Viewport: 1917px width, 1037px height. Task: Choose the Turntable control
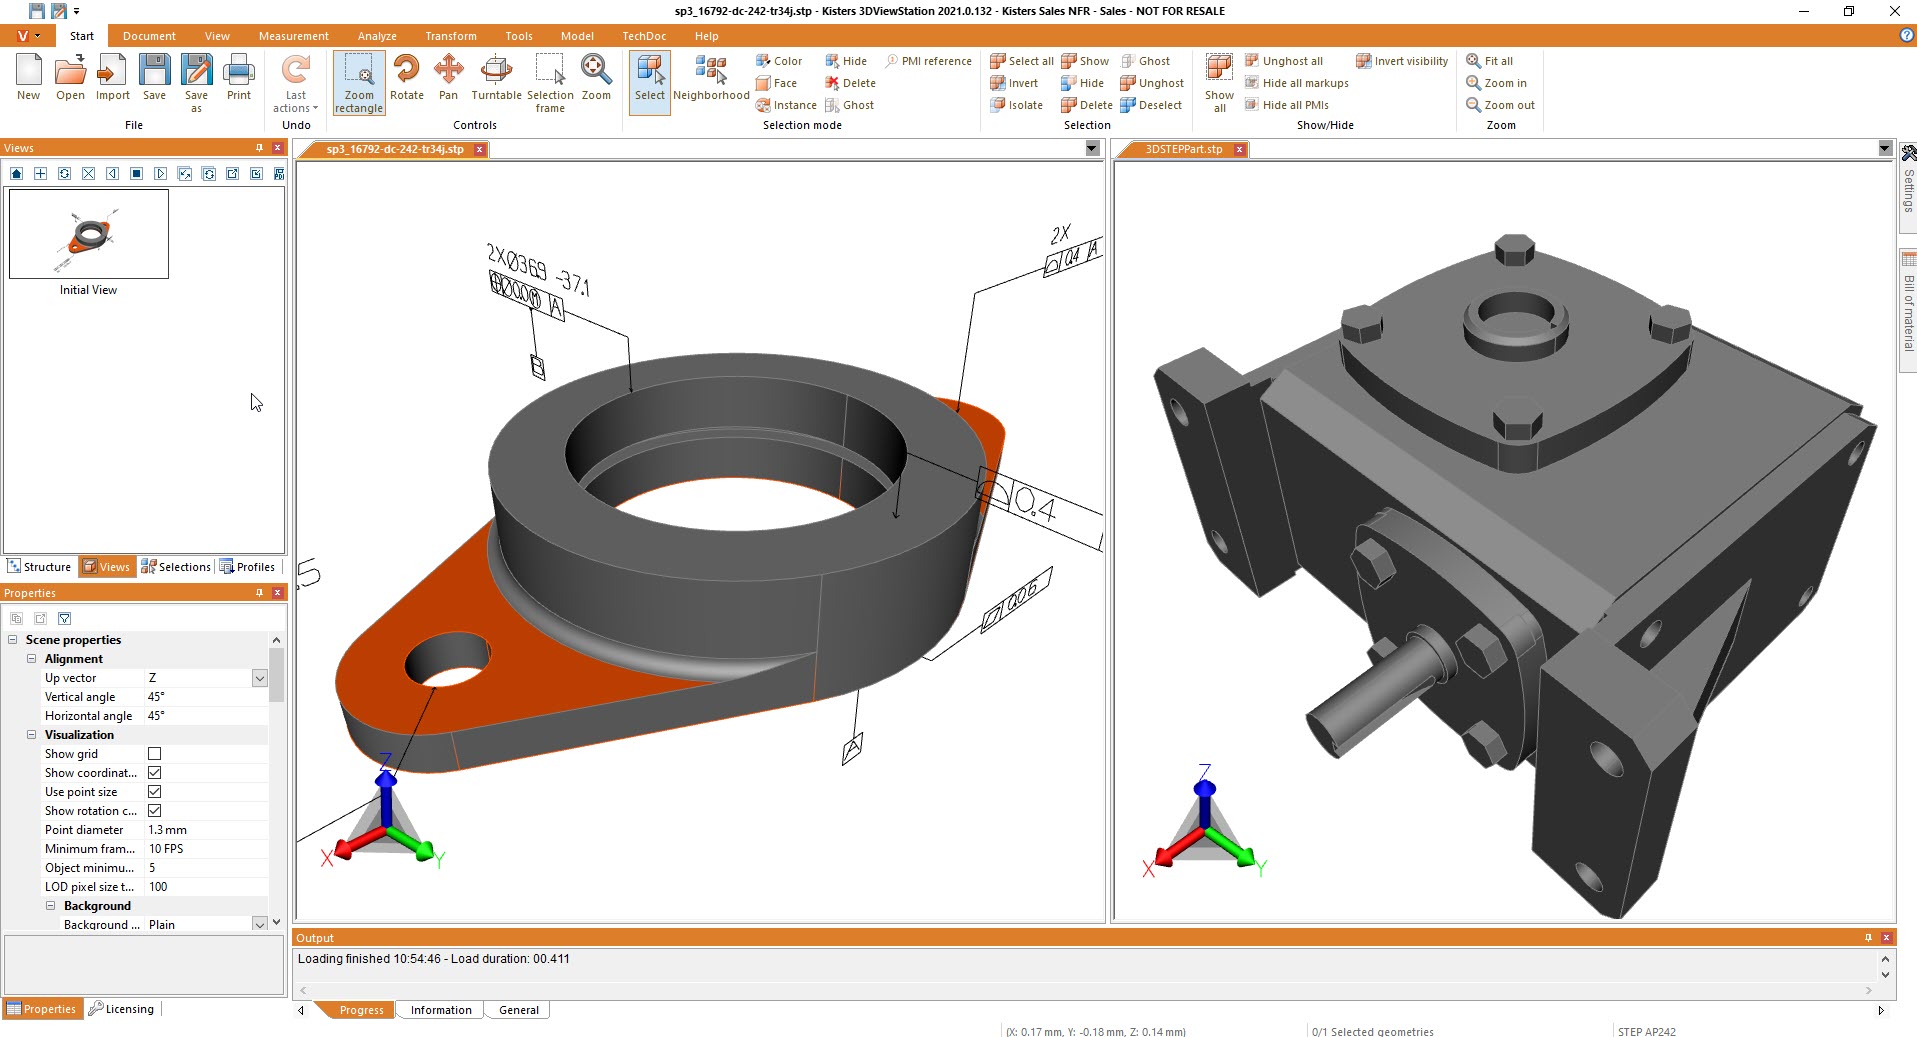tap(496, 78)
